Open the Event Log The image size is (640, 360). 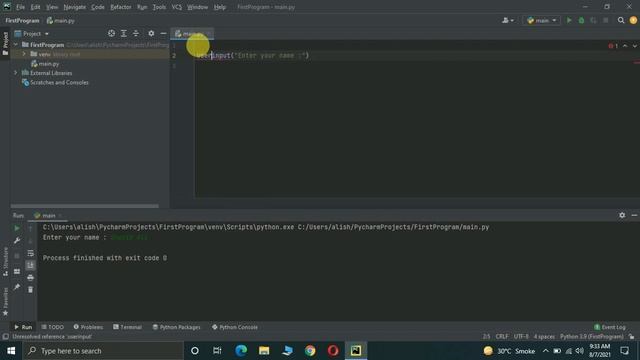pos(610,327)
